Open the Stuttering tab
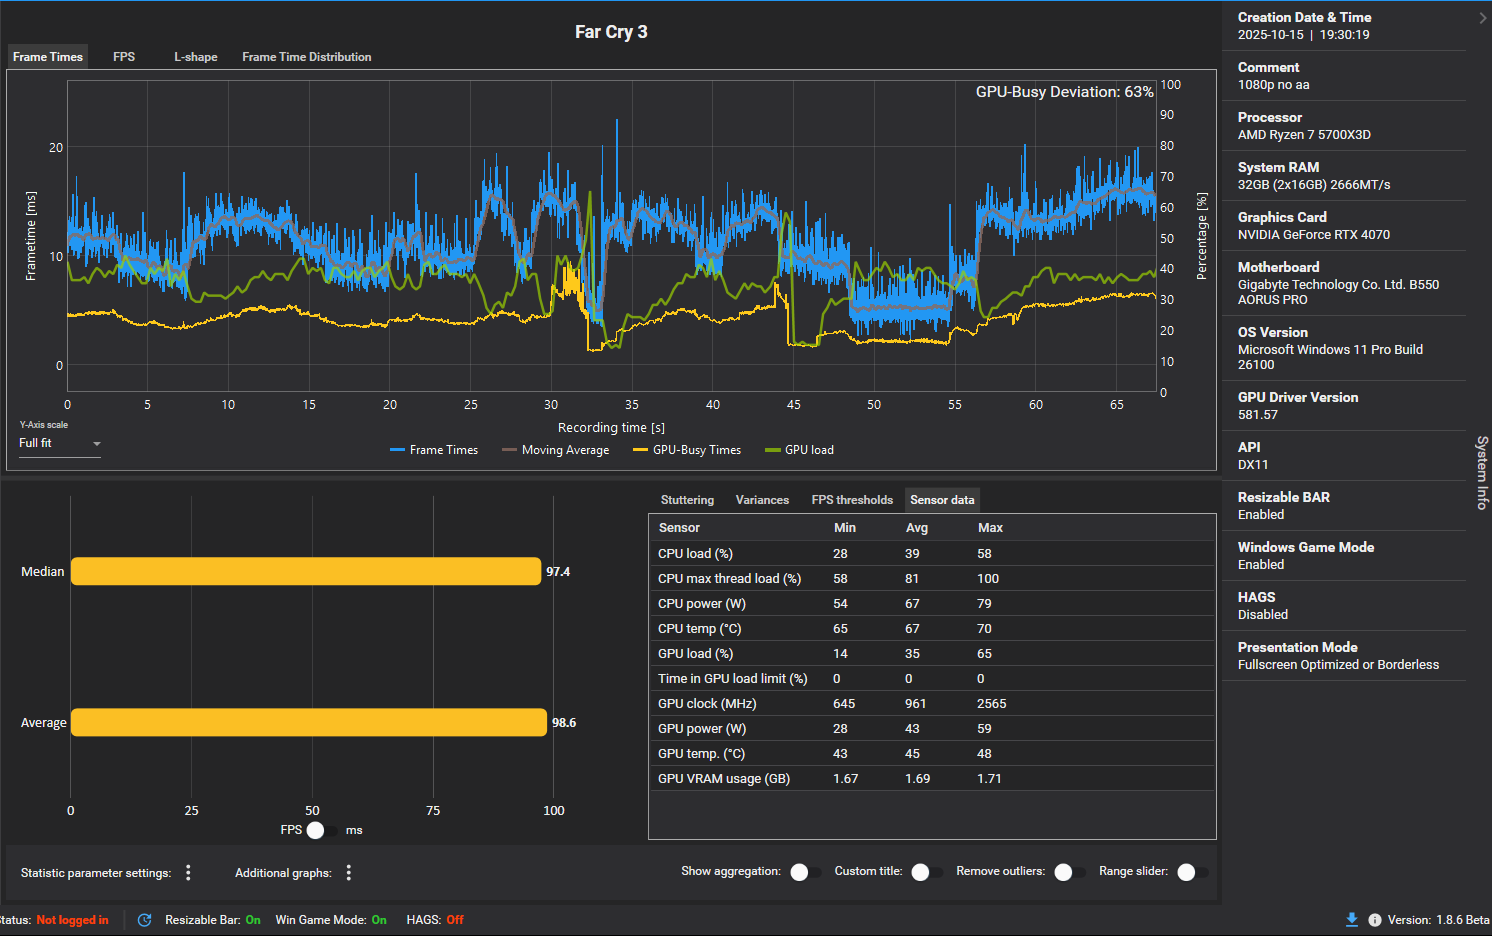Screen dimensions: 1492x936 point(687,500)
